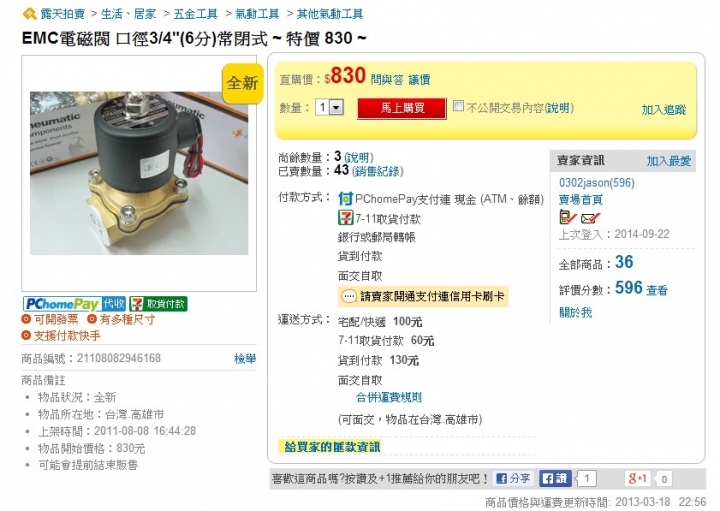
Task: Share item via Facebook 分享 icon
Action: click(514, 478)
